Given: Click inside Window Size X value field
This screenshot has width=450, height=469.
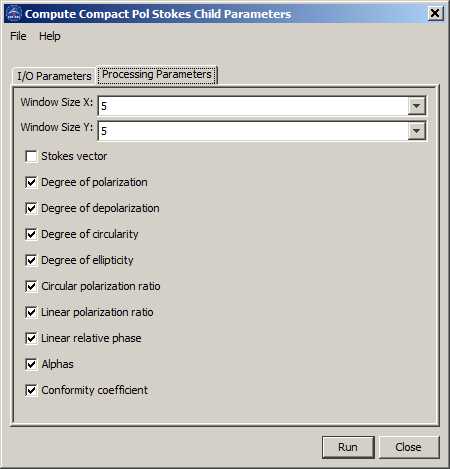Looking at the screenshot, I should tap(253, 106).
